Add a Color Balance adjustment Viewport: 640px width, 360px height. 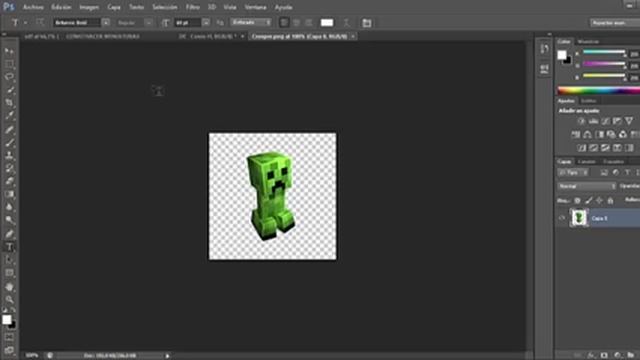(x=587, y=134)
